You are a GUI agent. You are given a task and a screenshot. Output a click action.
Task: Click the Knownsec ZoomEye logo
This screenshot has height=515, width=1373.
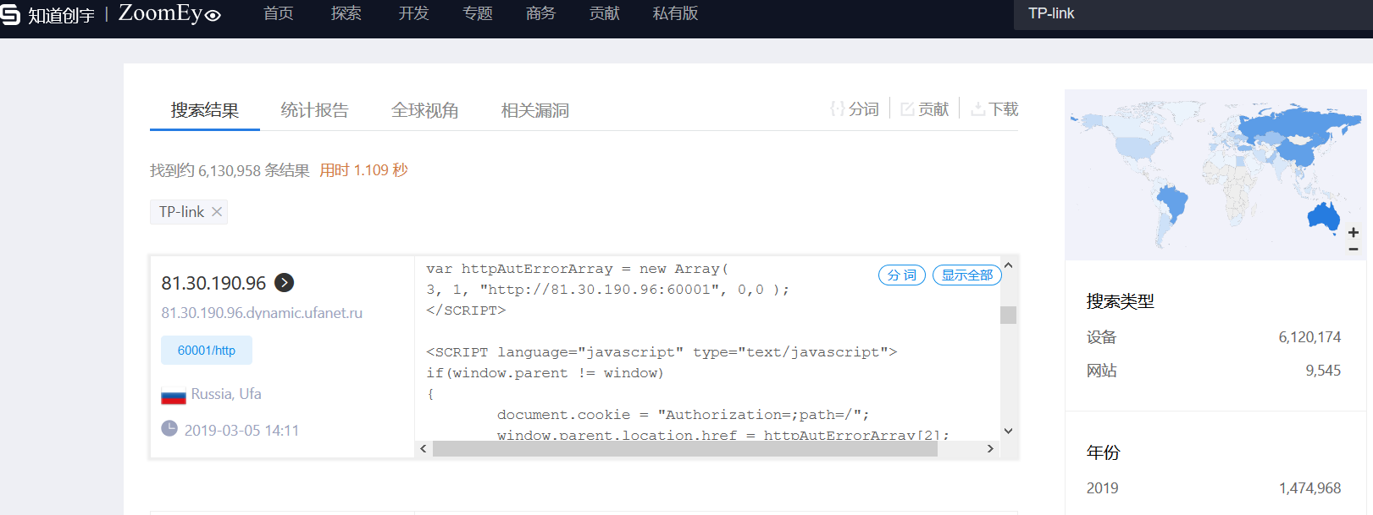click(x=110, y=14)
